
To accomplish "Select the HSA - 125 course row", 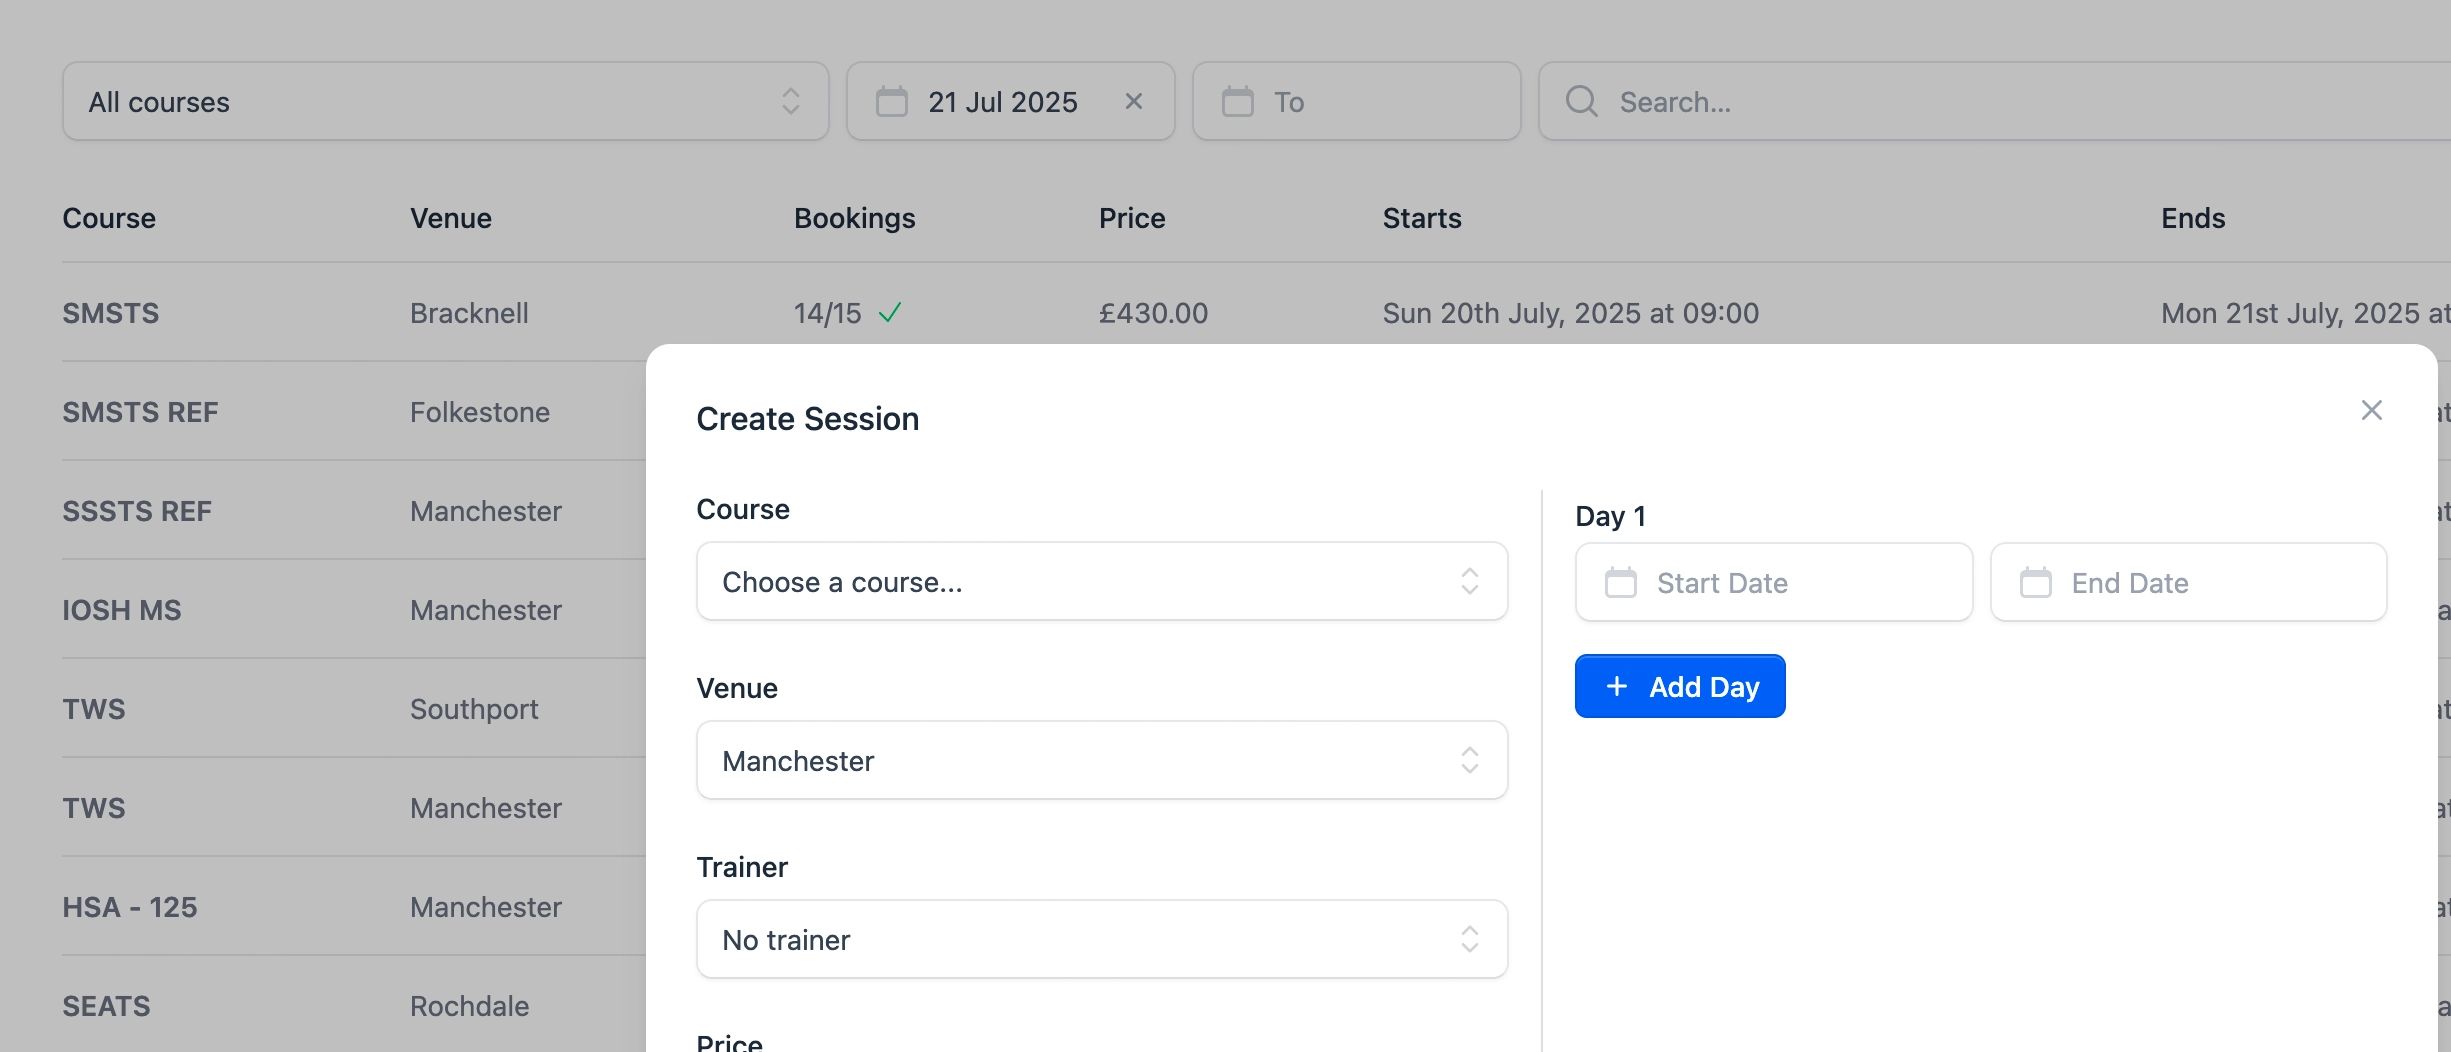I will [130, 907].
